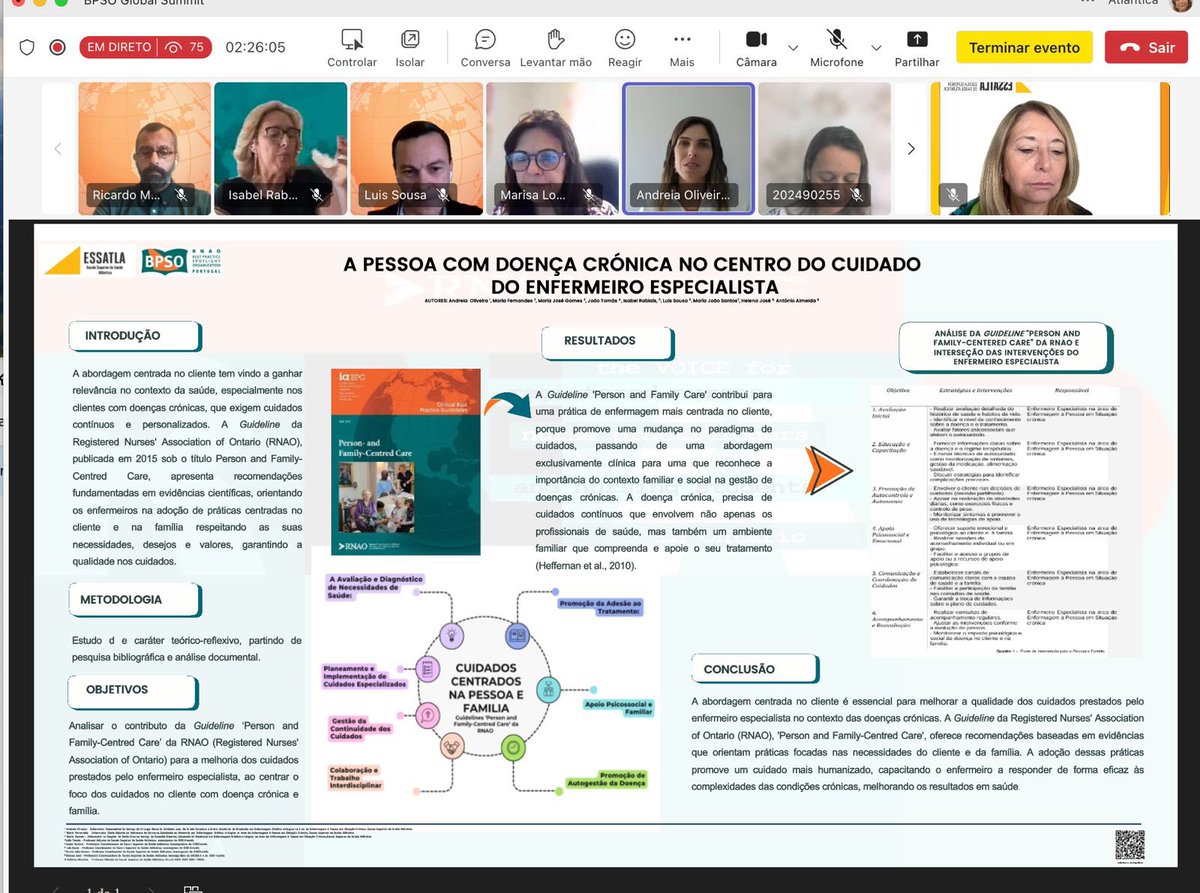Show more participants with right chevron
This screenshot has height=893, width=1200.
pos(910,149)
